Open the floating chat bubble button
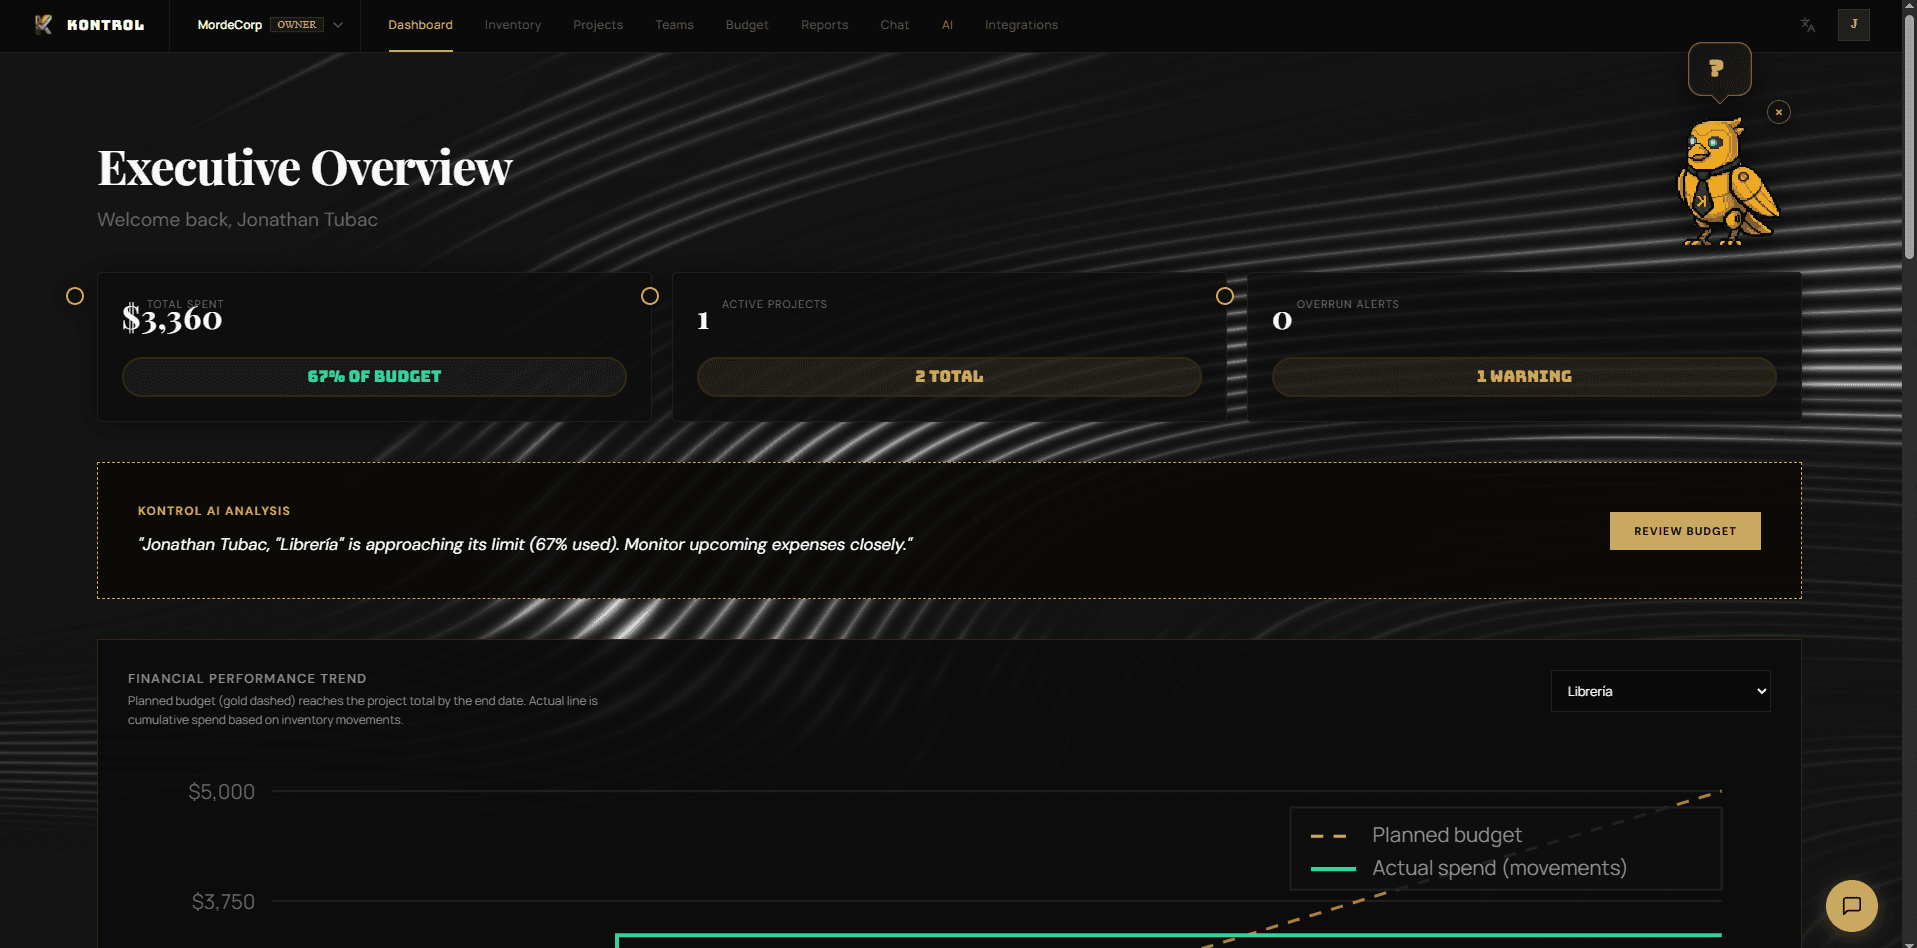This screenshot has height=948, width=1917. (1852, 906)
